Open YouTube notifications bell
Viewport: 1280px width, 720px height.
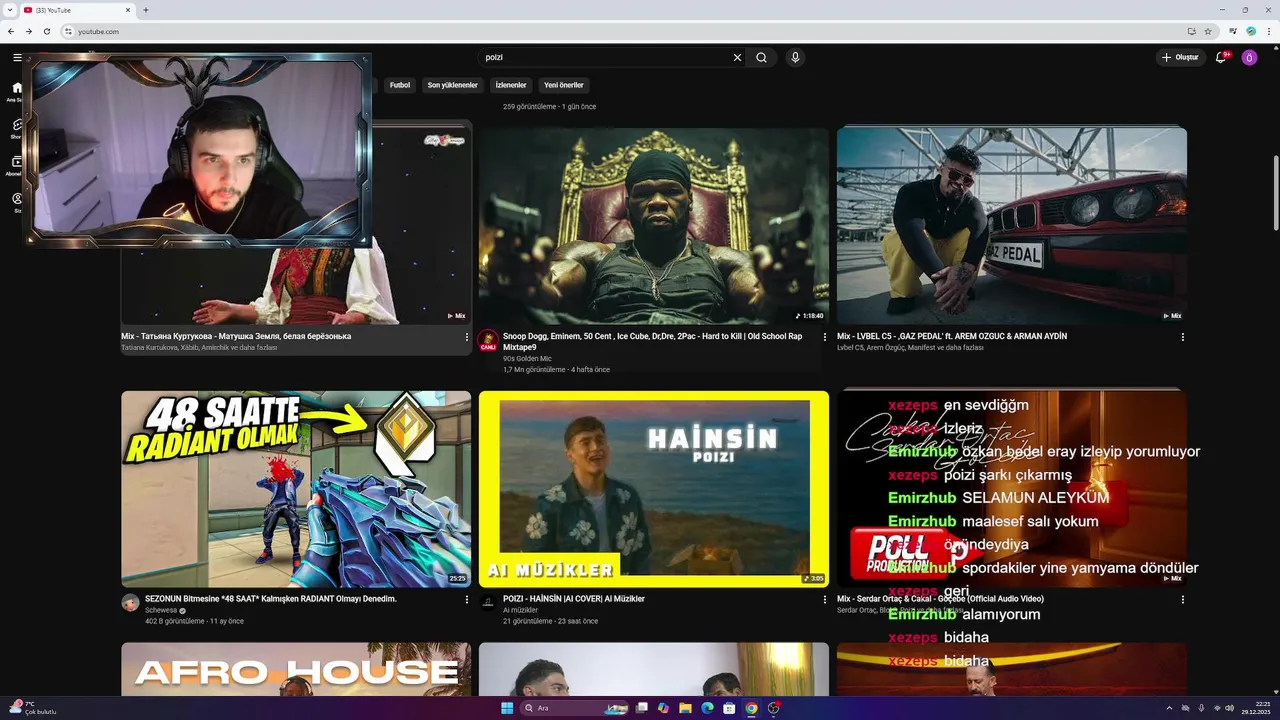(1220, 58)
